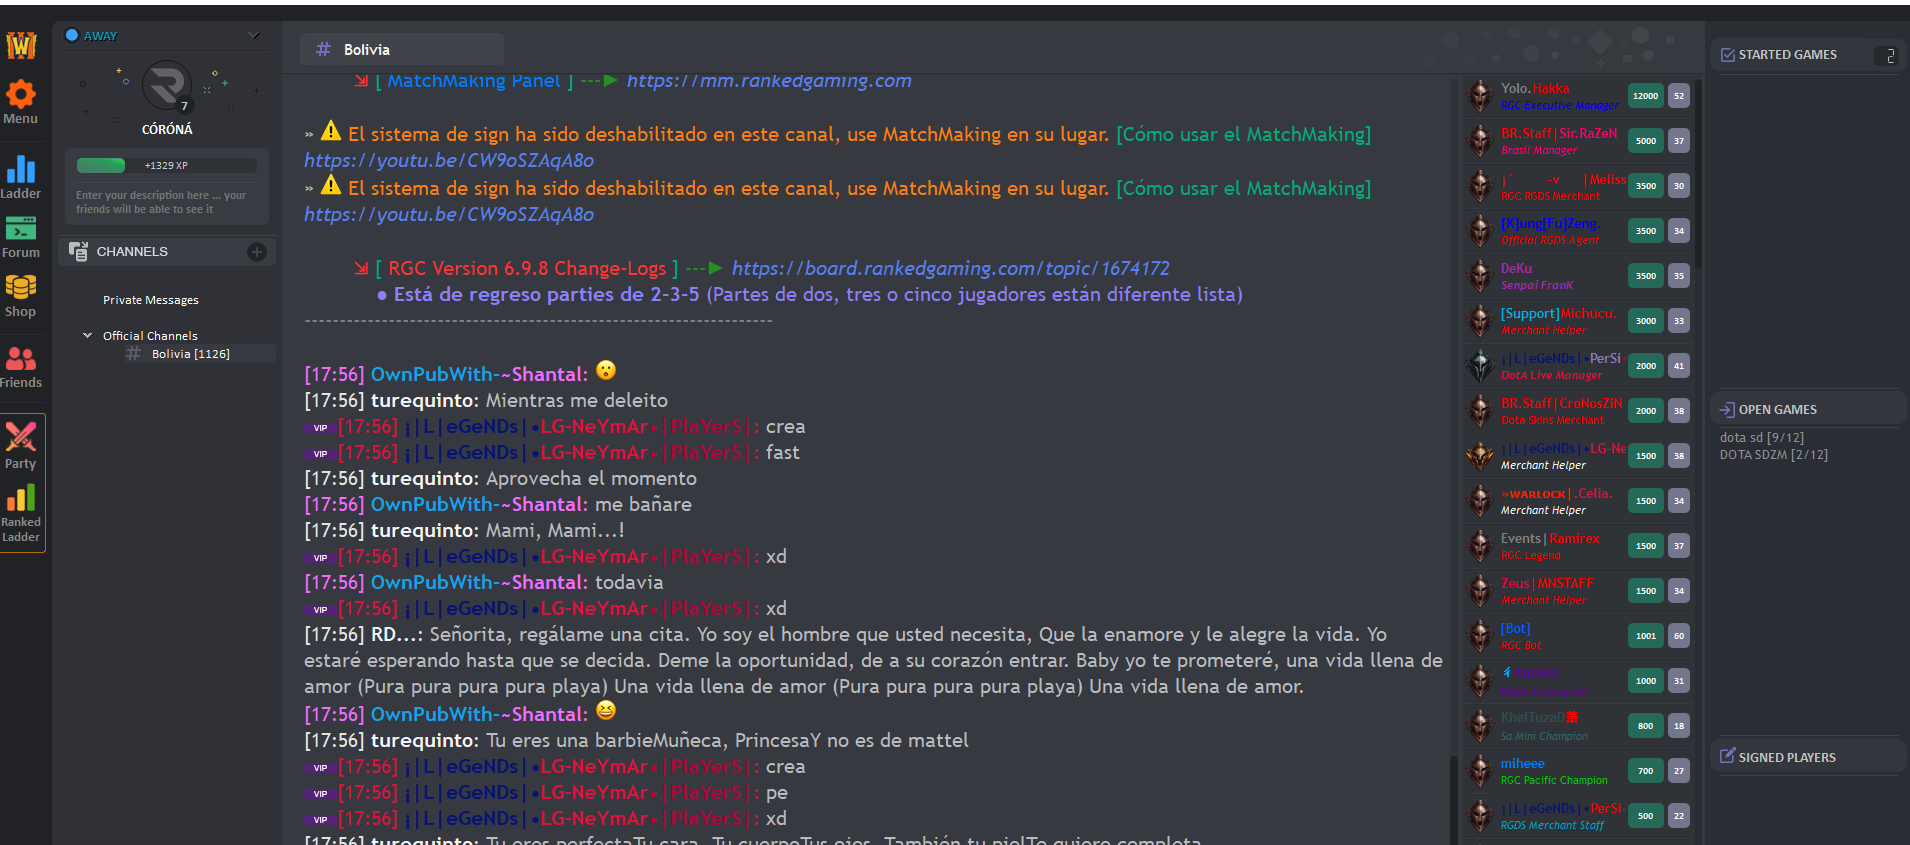This screenshot has width=1910, height=845.
Task: Click the SIGNED PLAYERS edit icon
Action: point(1727,757)
